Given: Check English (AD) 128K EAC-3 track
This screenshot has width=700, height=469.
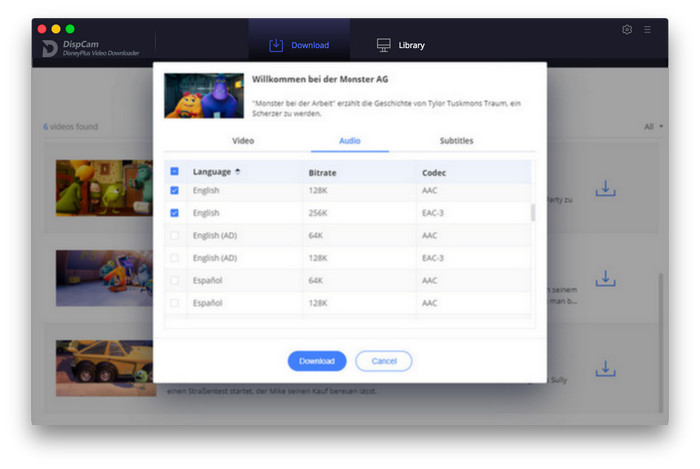Looking at the screenshot, I should (x=175, y=258).
